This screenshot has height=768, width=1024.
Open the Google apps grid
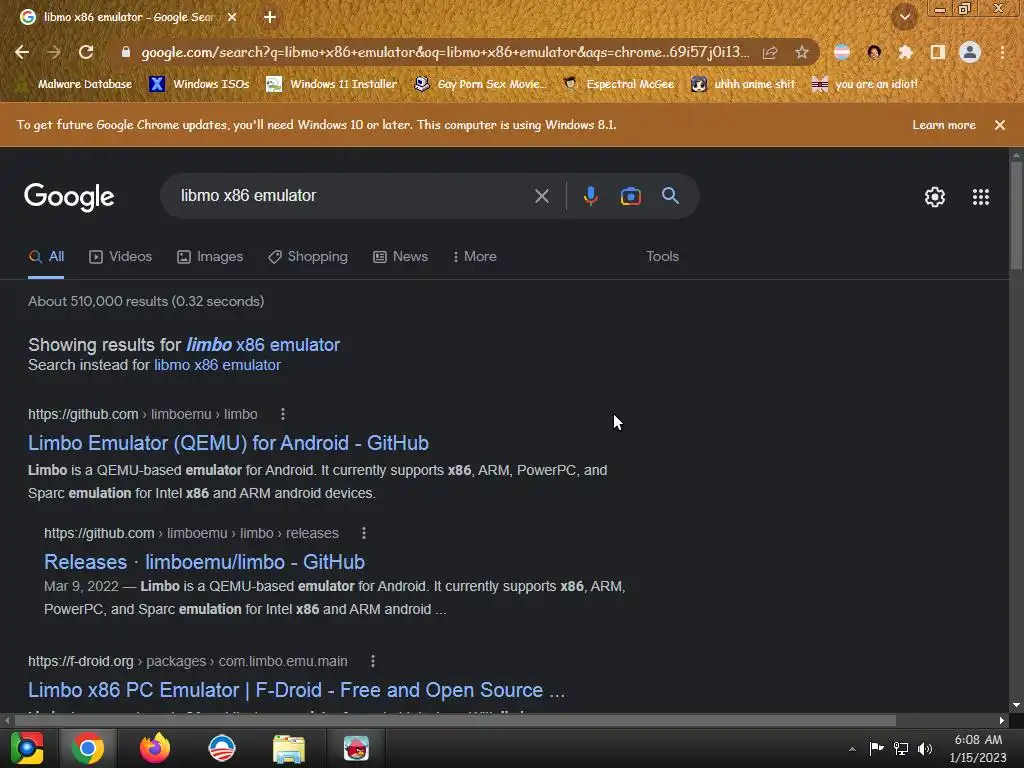point(981,197)
